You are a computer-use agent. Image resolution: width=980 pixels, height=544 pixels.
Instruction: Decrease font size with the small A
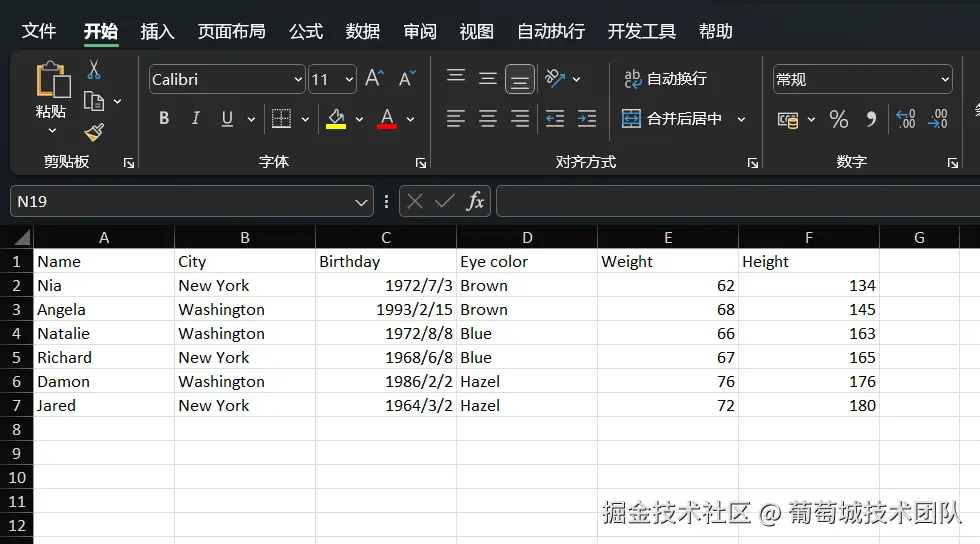[x=407, y=79]
